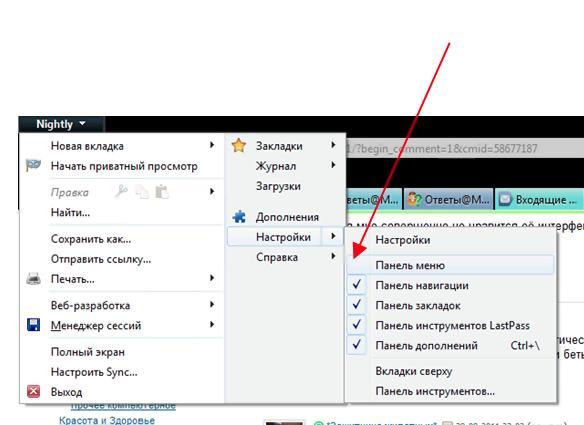Uncheck Панель закладок in the submenu
Screen dimensions: 584x425
pyautogui.click(x=451, y=305)
